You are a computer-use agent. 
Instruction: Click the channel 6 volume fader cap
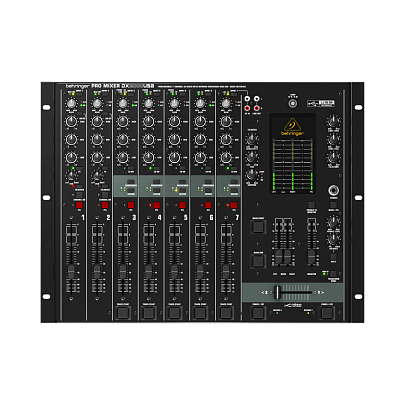200,271
